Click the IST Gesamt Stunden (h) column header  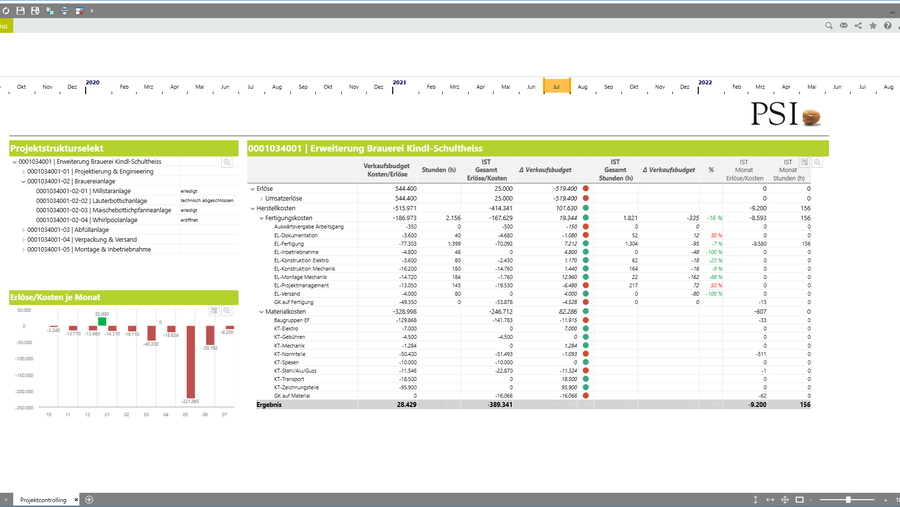615,170
